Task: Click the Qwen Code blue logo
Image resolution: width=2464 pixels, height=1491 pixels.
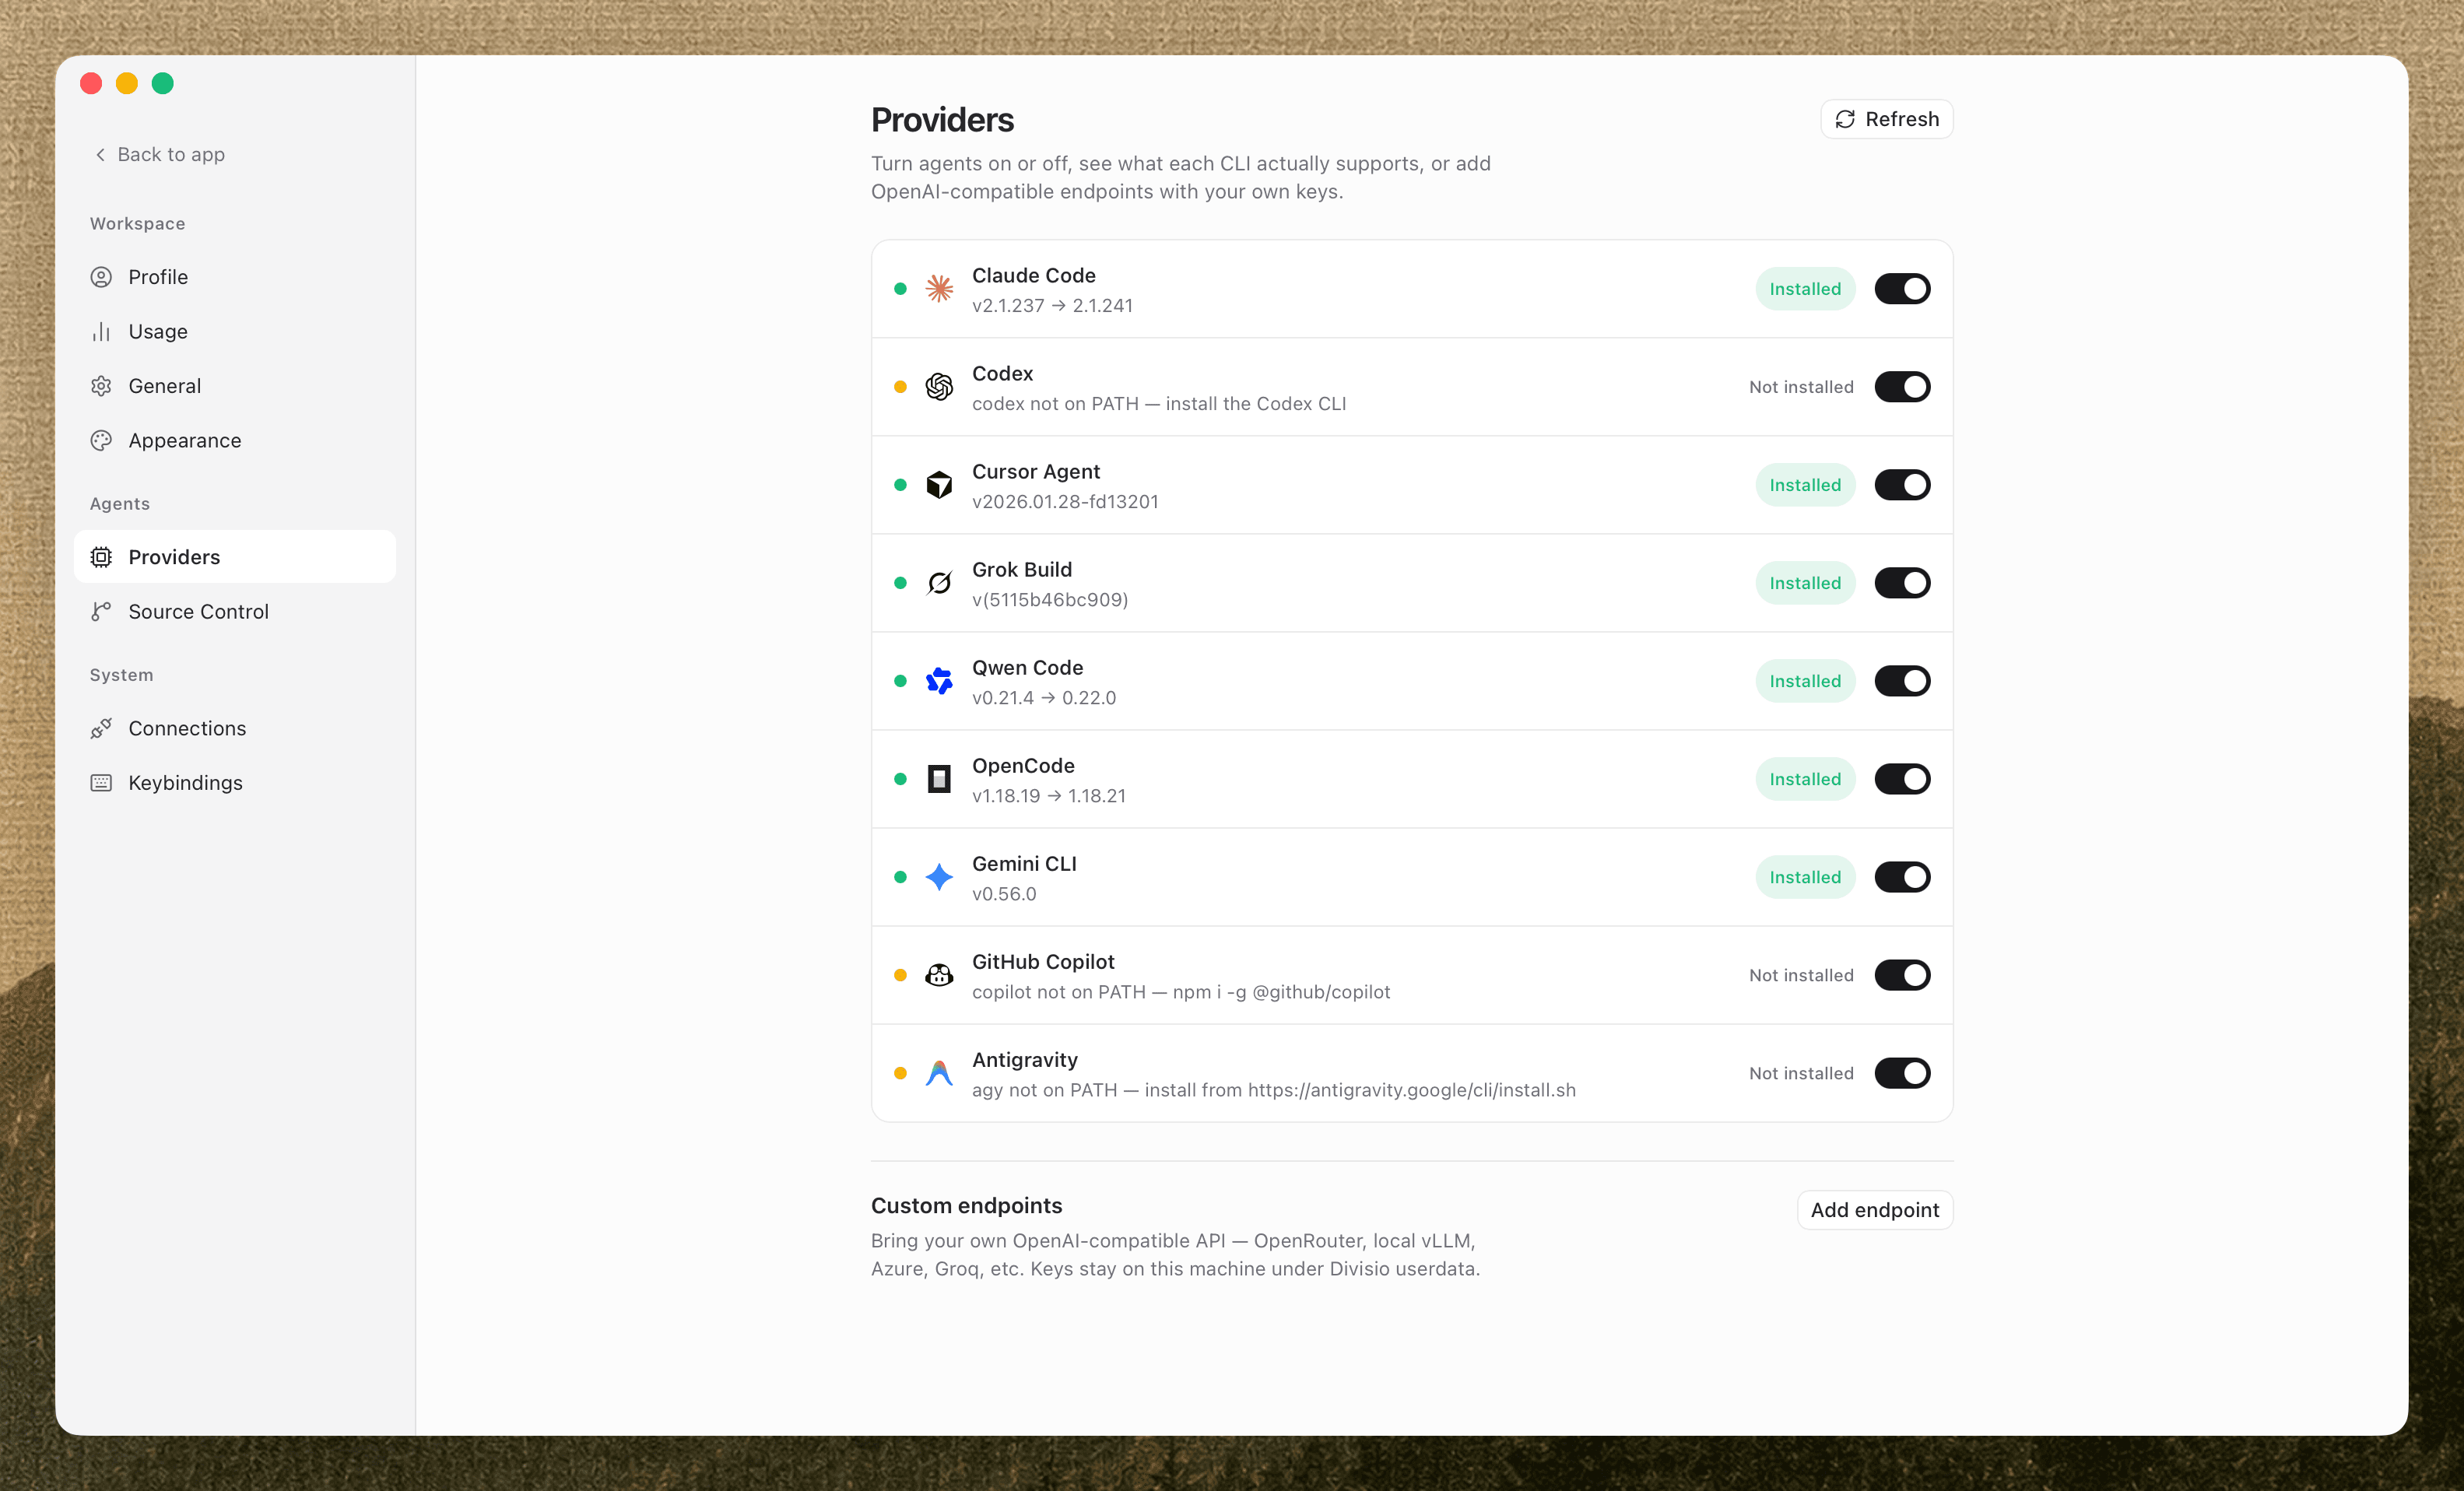Action: tap(939, 681)
